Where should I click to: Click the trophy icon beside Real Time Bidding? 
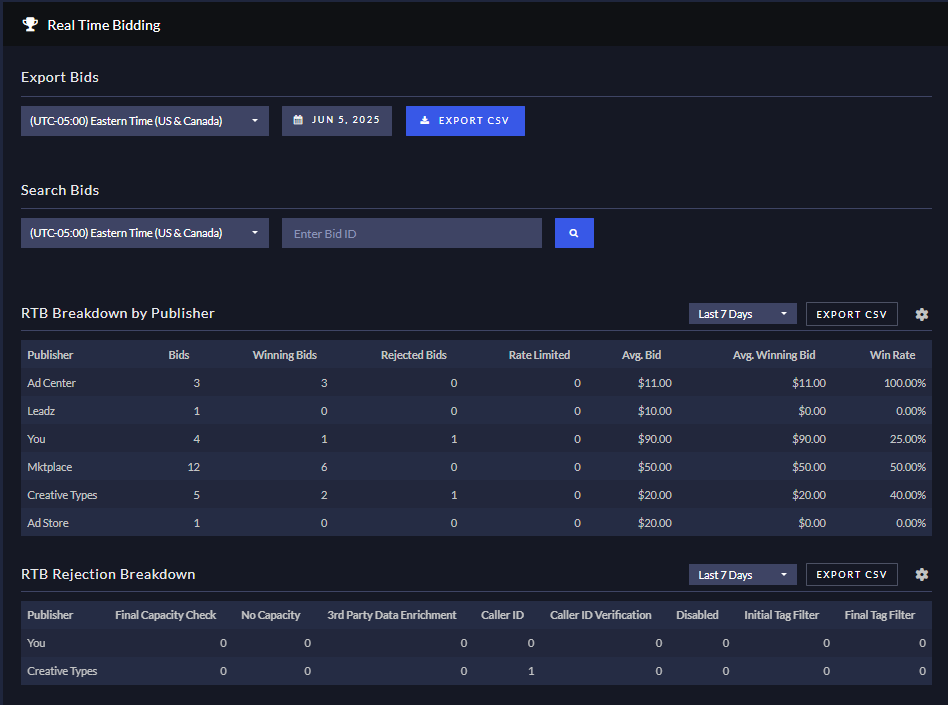30,25
